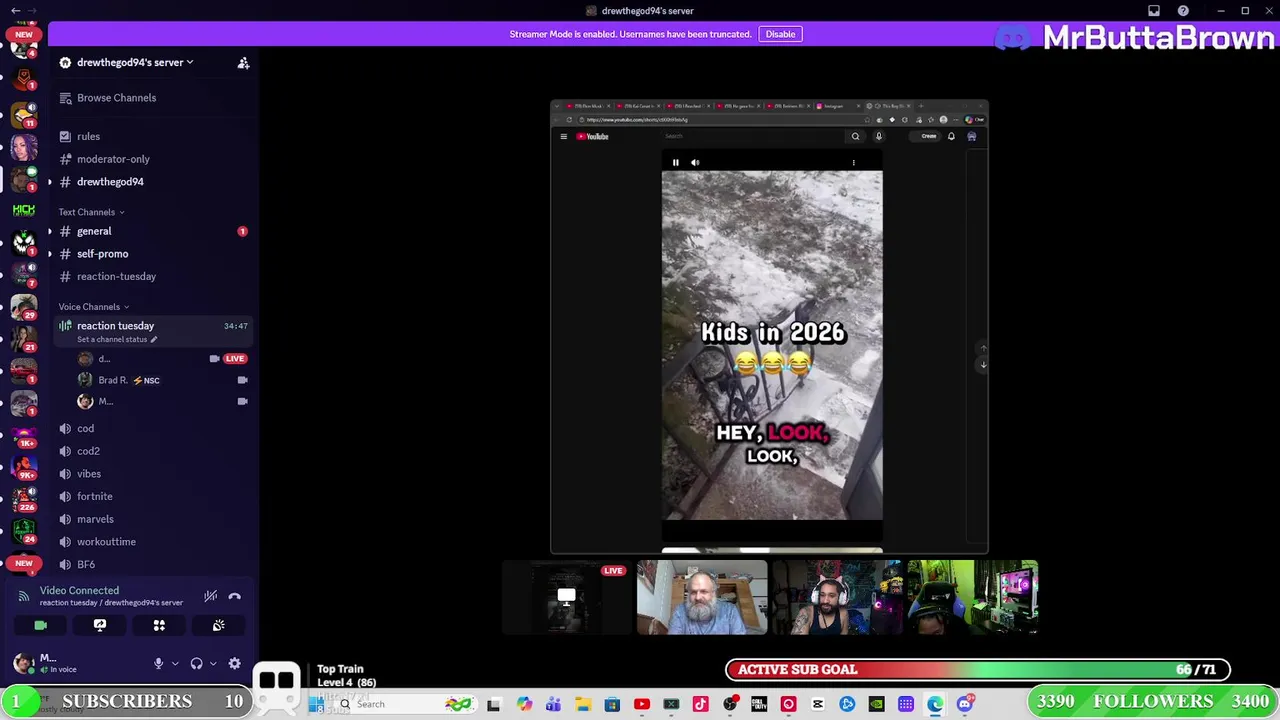Select the bearded man's webcam tile
The image size is (1280, 720).
702,597
